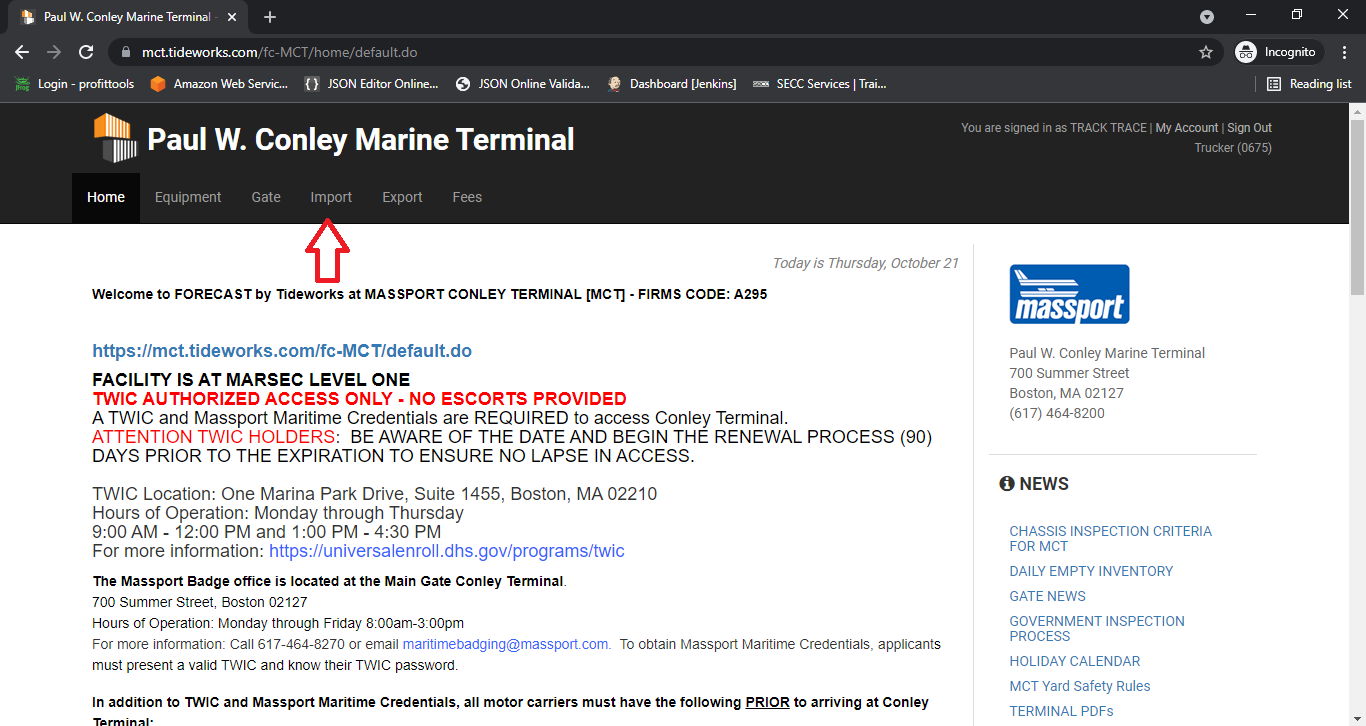This screenshot has width=1366, height=726.
Task: Open the tab search dropdown arrow
Action: pos(1207,17)
